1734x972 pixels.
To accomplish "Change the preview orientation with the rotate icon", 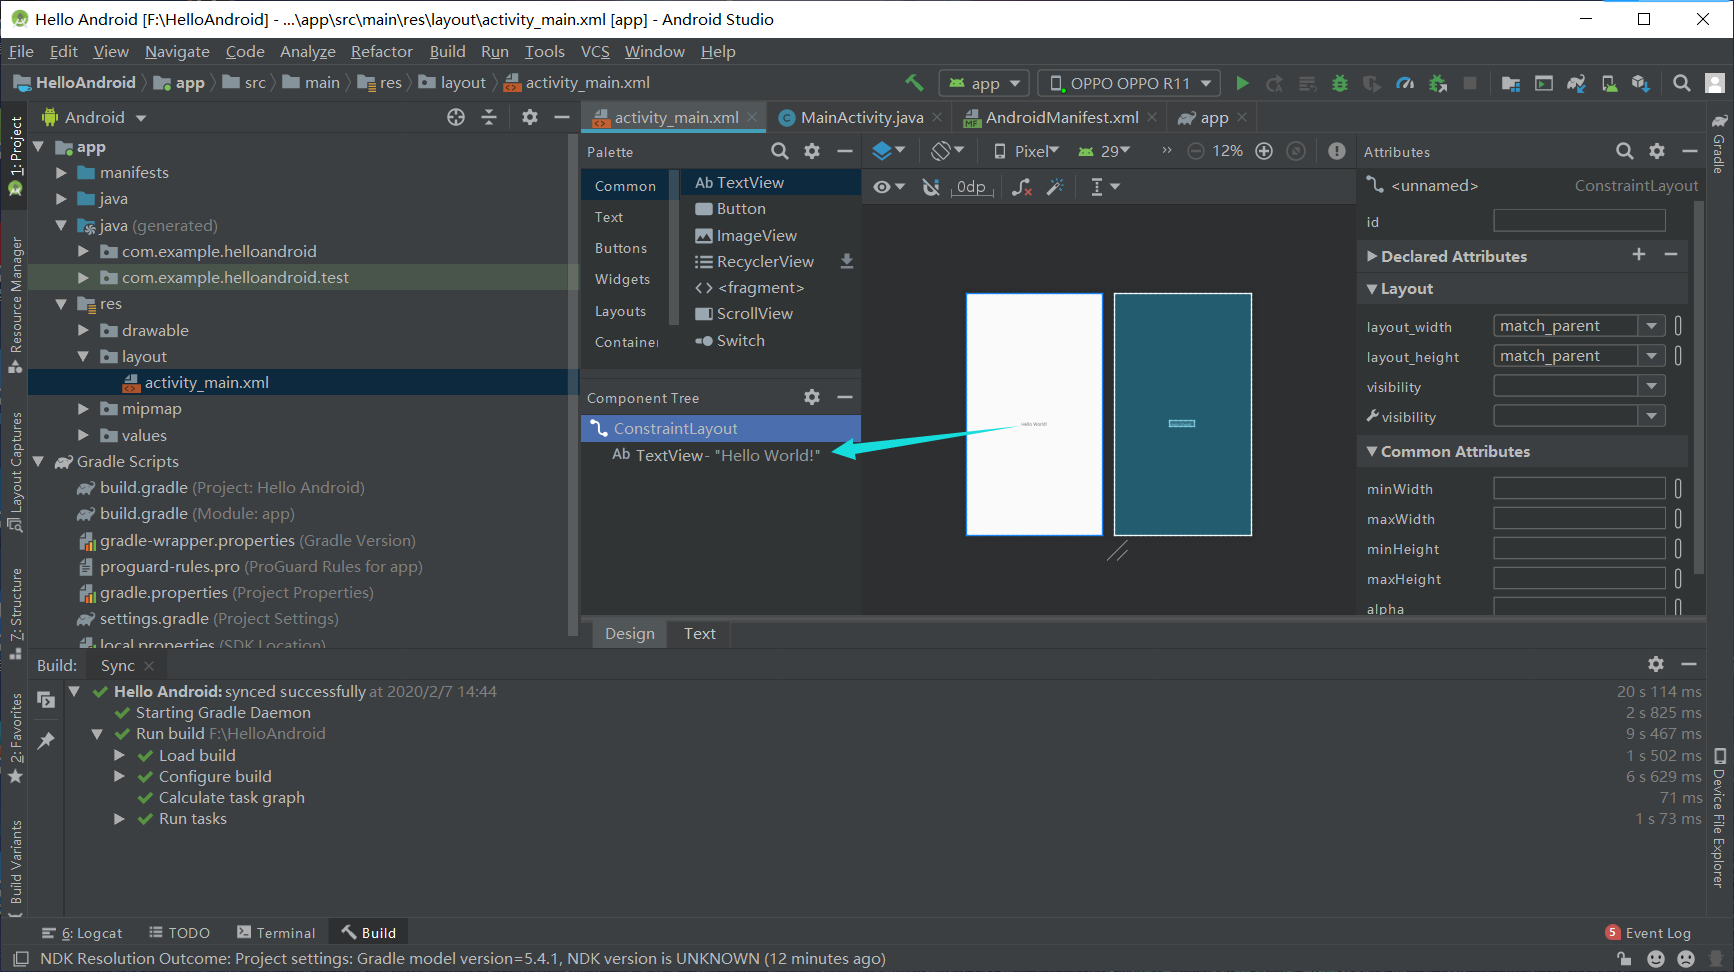I will coord(947,151).
